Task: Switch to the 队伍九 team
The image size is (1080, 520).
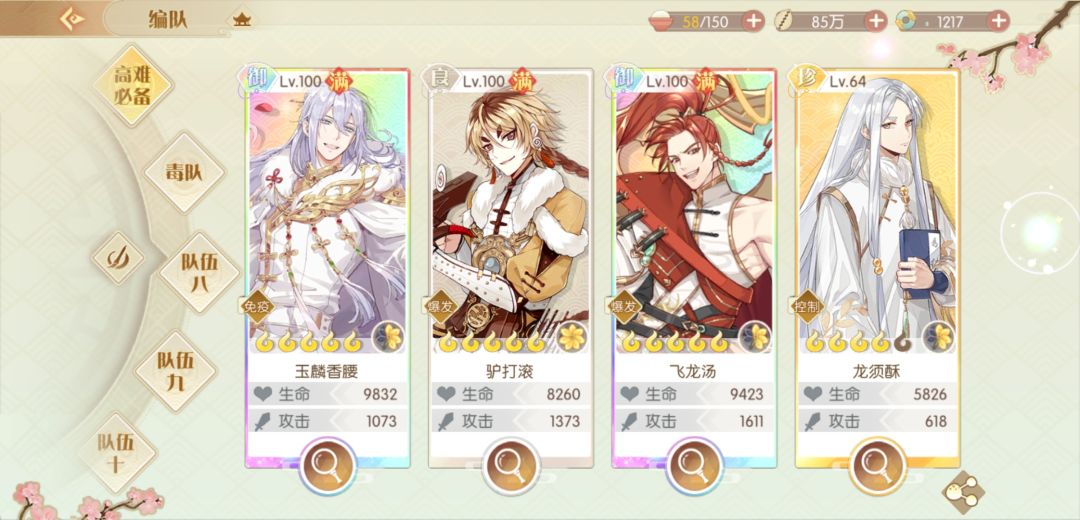Action: (175, 371)
